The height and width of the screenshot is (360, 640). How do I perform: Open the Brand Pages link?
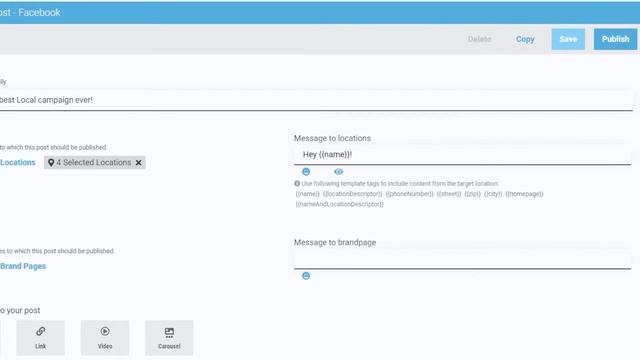click(23, 266)
